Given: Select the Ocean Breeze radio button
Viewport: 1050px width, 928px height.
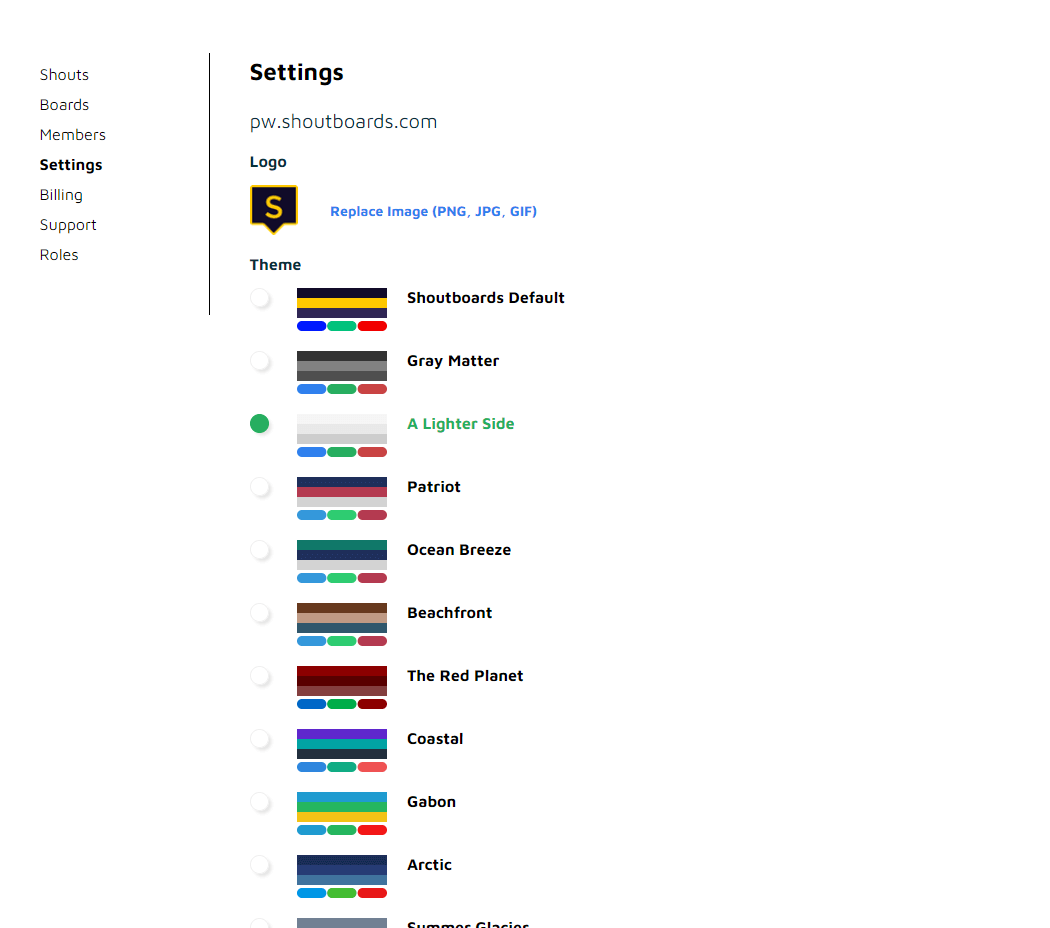Looking at the screenshot, I should pos(260,550).
